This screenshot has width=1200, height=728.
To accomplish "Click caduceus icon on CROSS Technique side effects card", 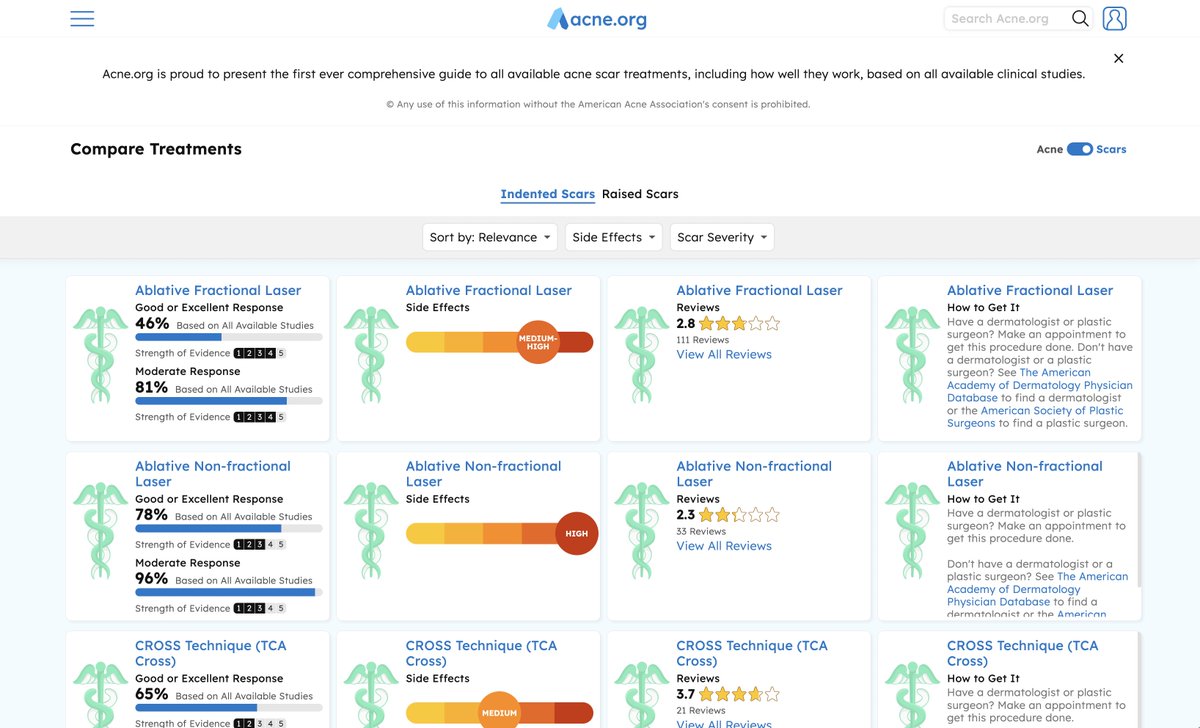I will pyautogui.click(x=371, y=695).
